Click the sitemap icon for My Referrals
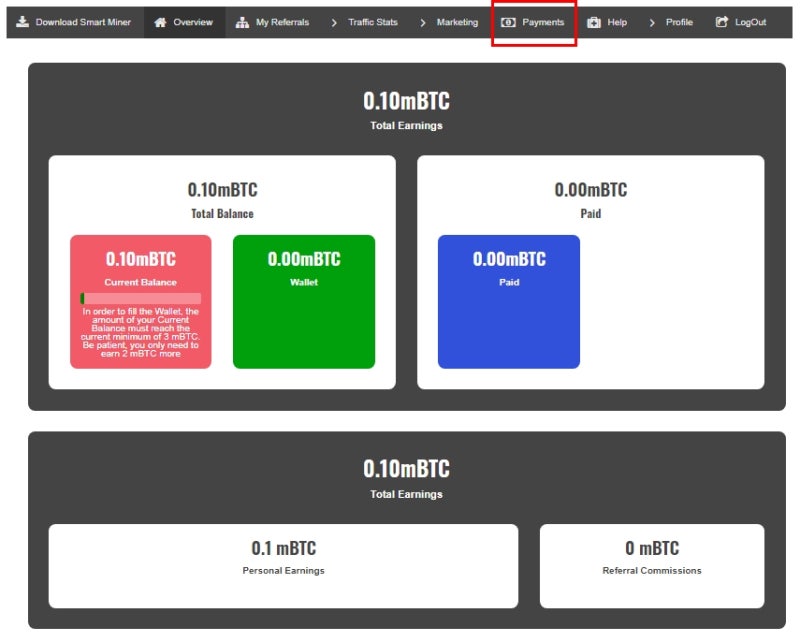This screenshot has width=800, height=642. click(242, 22)
